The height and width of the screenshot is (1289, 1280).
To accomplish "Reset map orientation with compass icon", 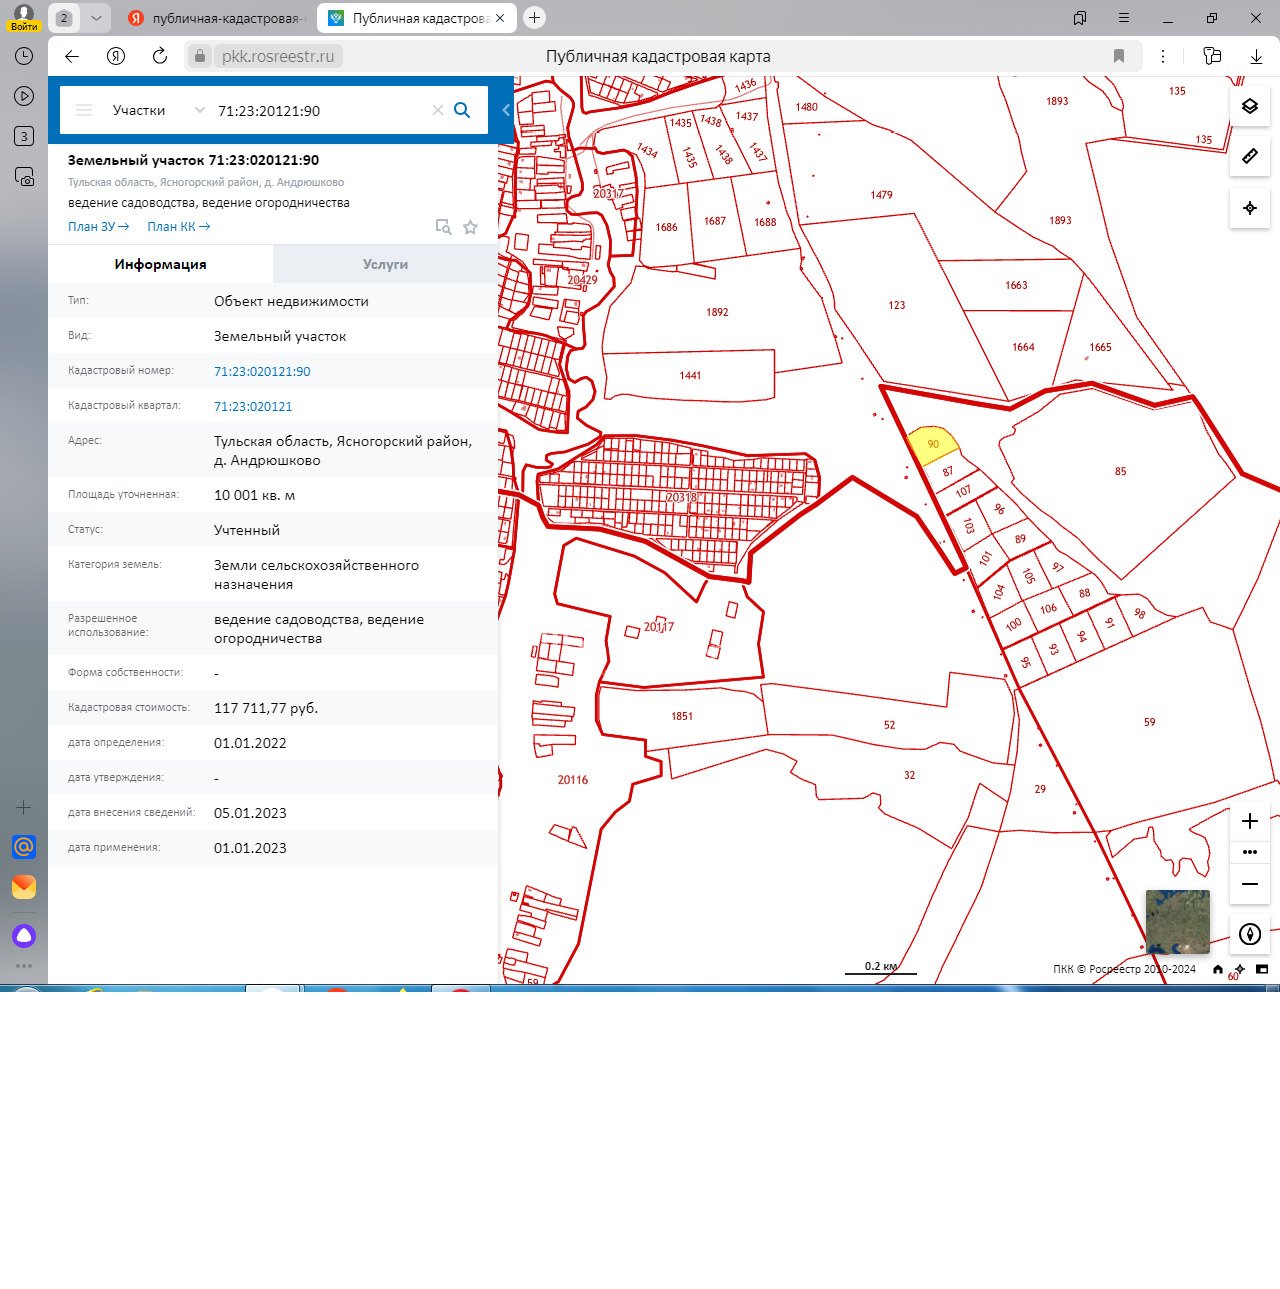I will pos(1249,934).
